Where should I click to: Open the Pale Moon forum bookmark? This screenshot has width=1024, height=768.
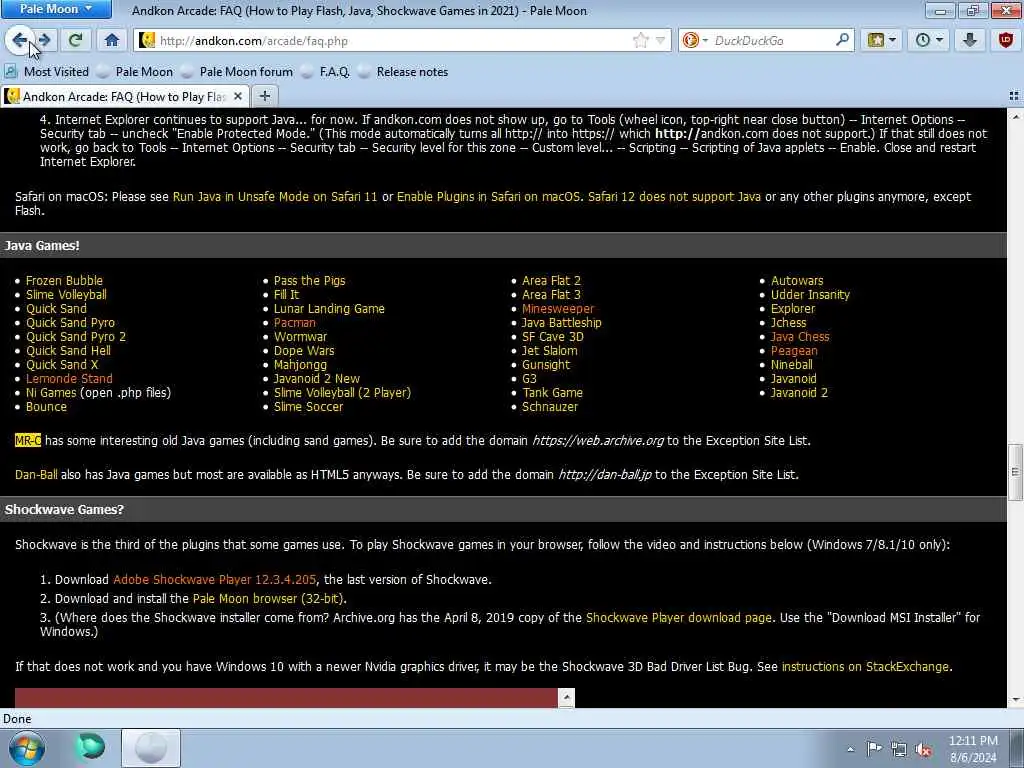238,72
